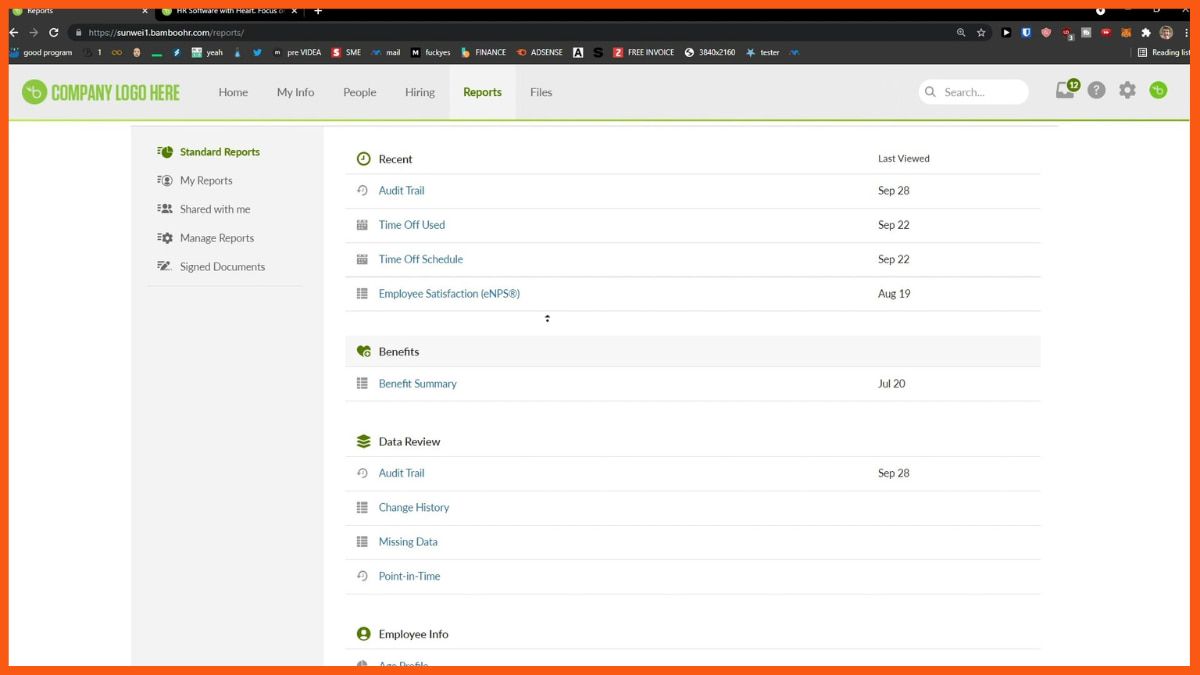Click the history icon beside Recent Audit Trail
Screen dimensions: 1200x675
tap(363, 191)
